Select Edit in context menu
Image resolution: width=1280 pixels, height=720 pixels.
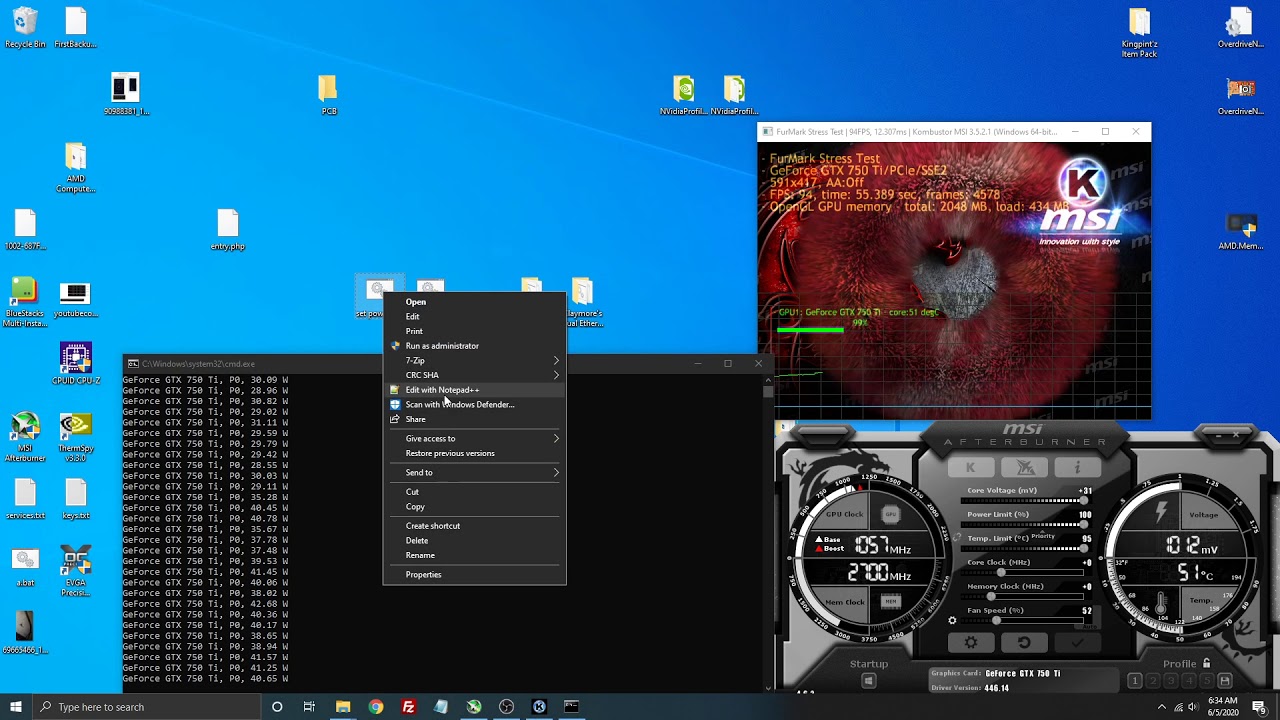[x=475, y=316]
